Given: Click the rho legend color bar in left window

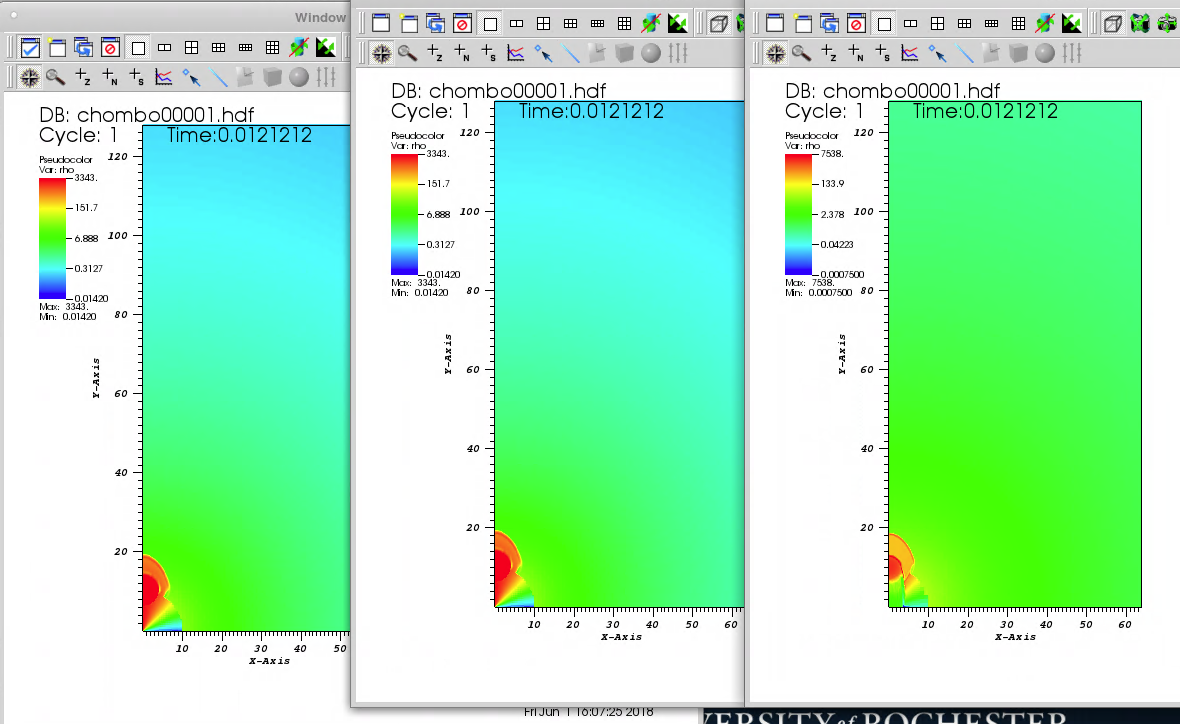Looking at the screenshot, I should click(x=52, y=239).
